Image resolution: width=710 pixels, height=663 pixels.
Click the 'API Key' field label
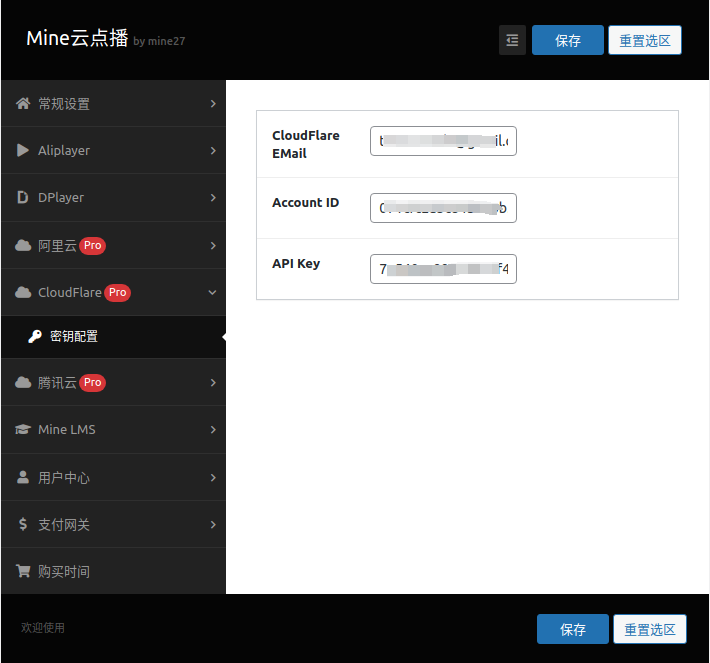pyautogui.click(x=296, y=264)
